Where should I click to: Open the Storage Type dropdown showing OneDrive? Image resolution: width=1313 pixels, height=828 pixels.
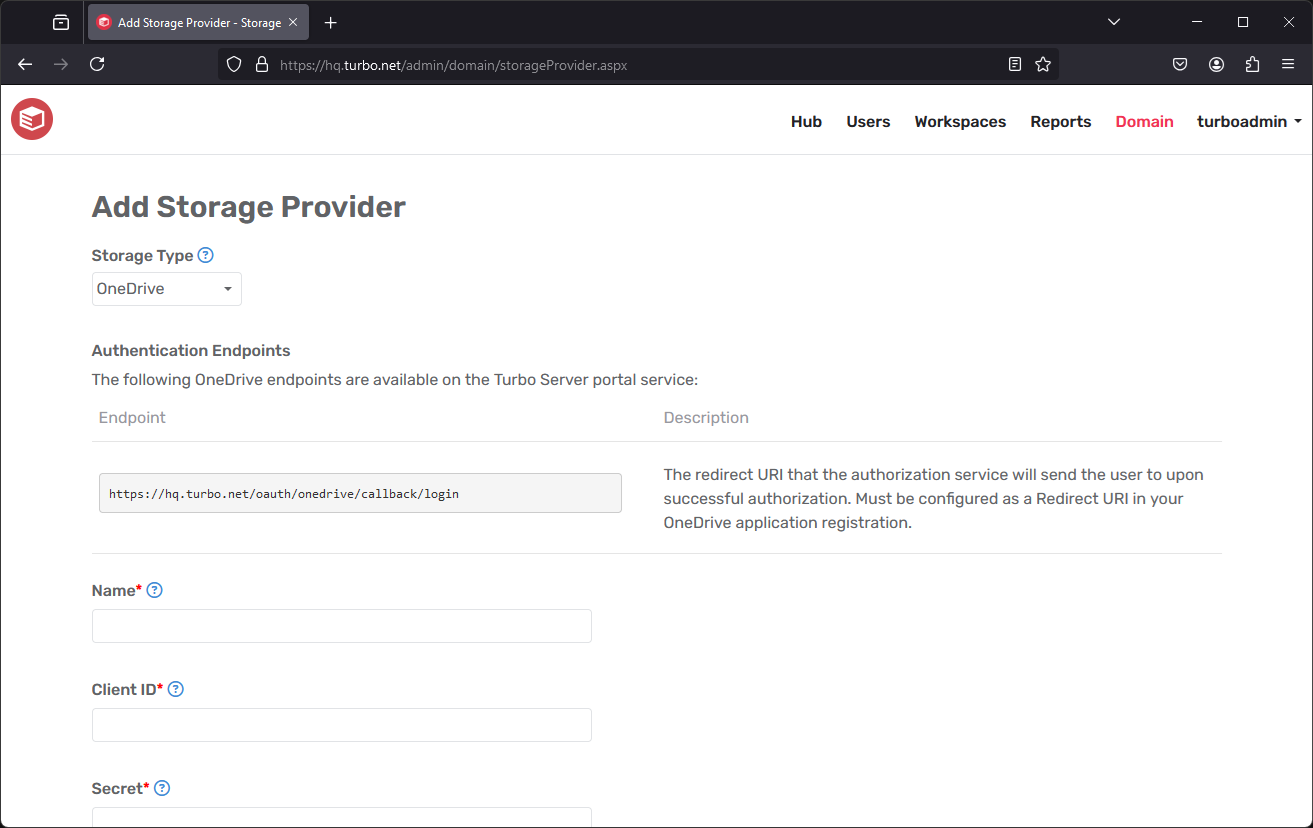coord(166,289)
